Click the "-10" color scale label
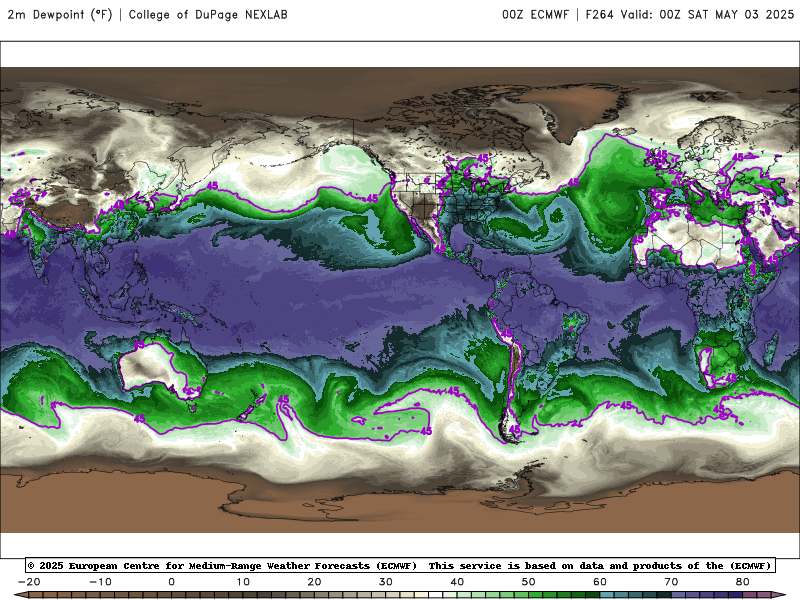 (x=100, y=582)
